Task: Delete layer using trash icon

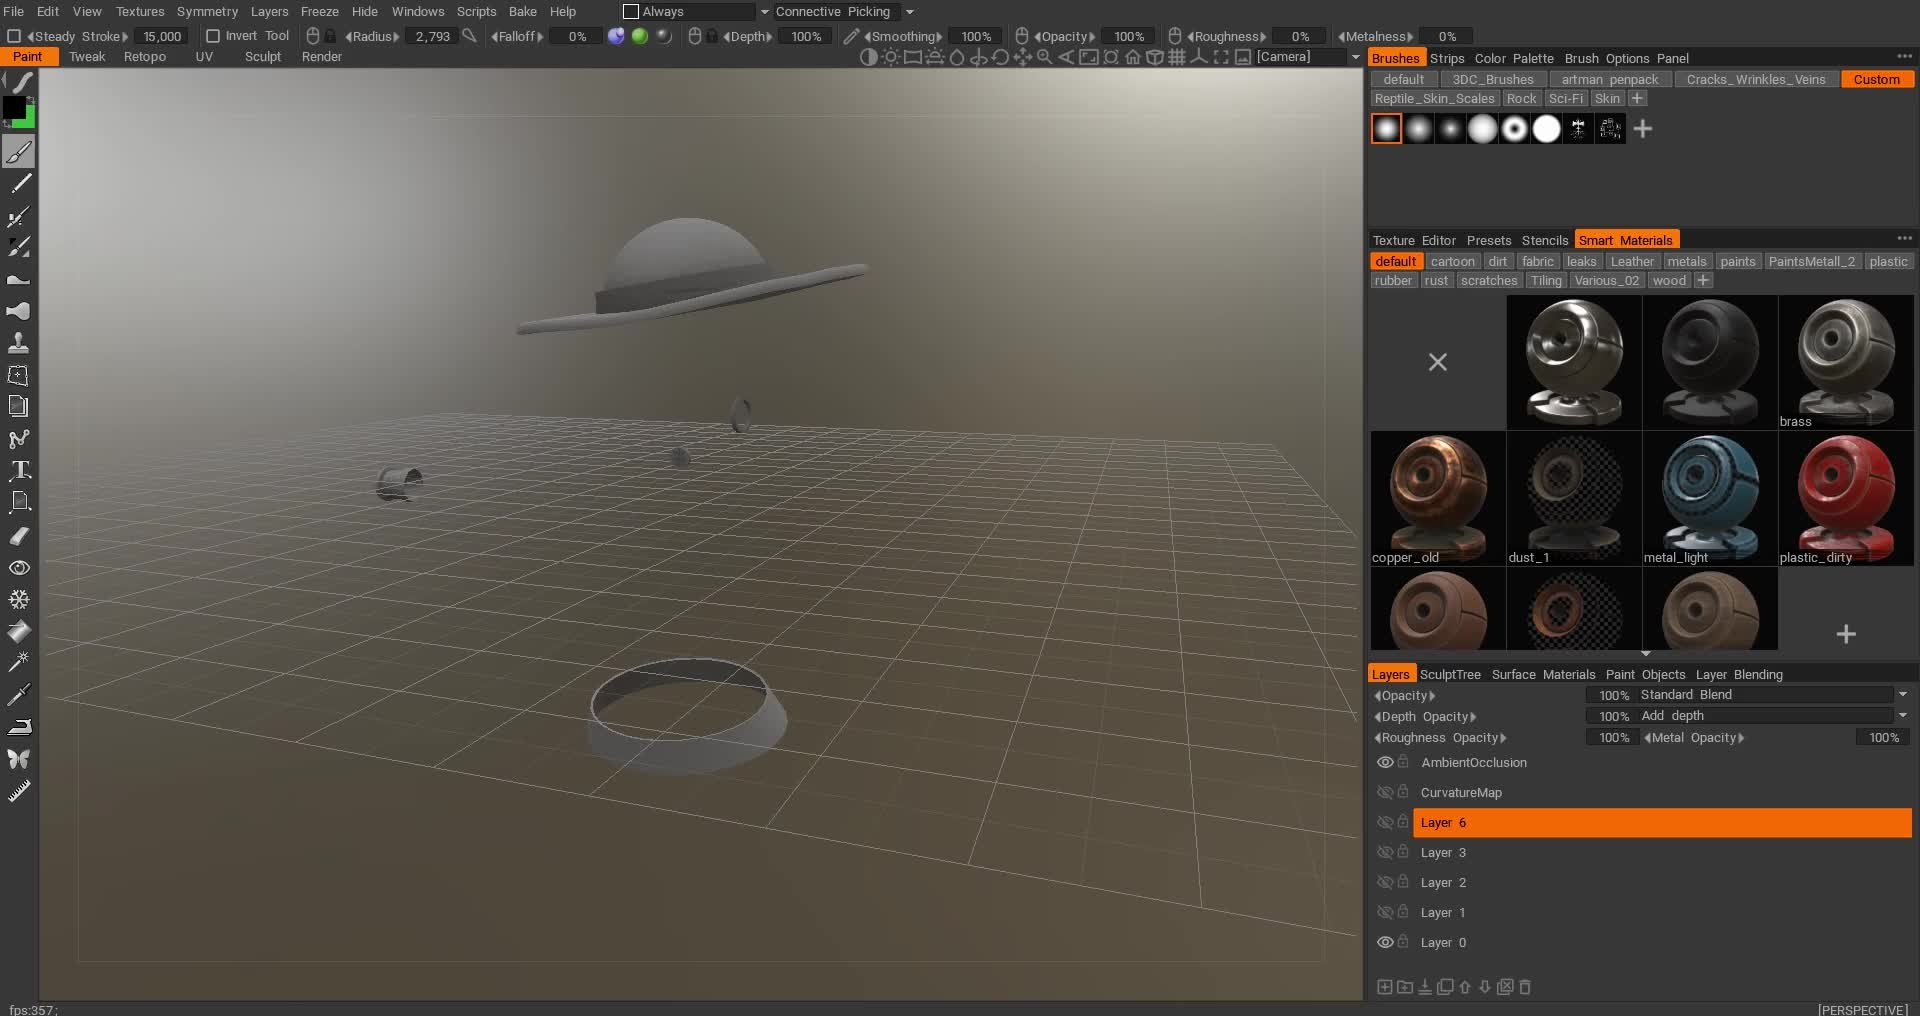Action: (1525, 987)
